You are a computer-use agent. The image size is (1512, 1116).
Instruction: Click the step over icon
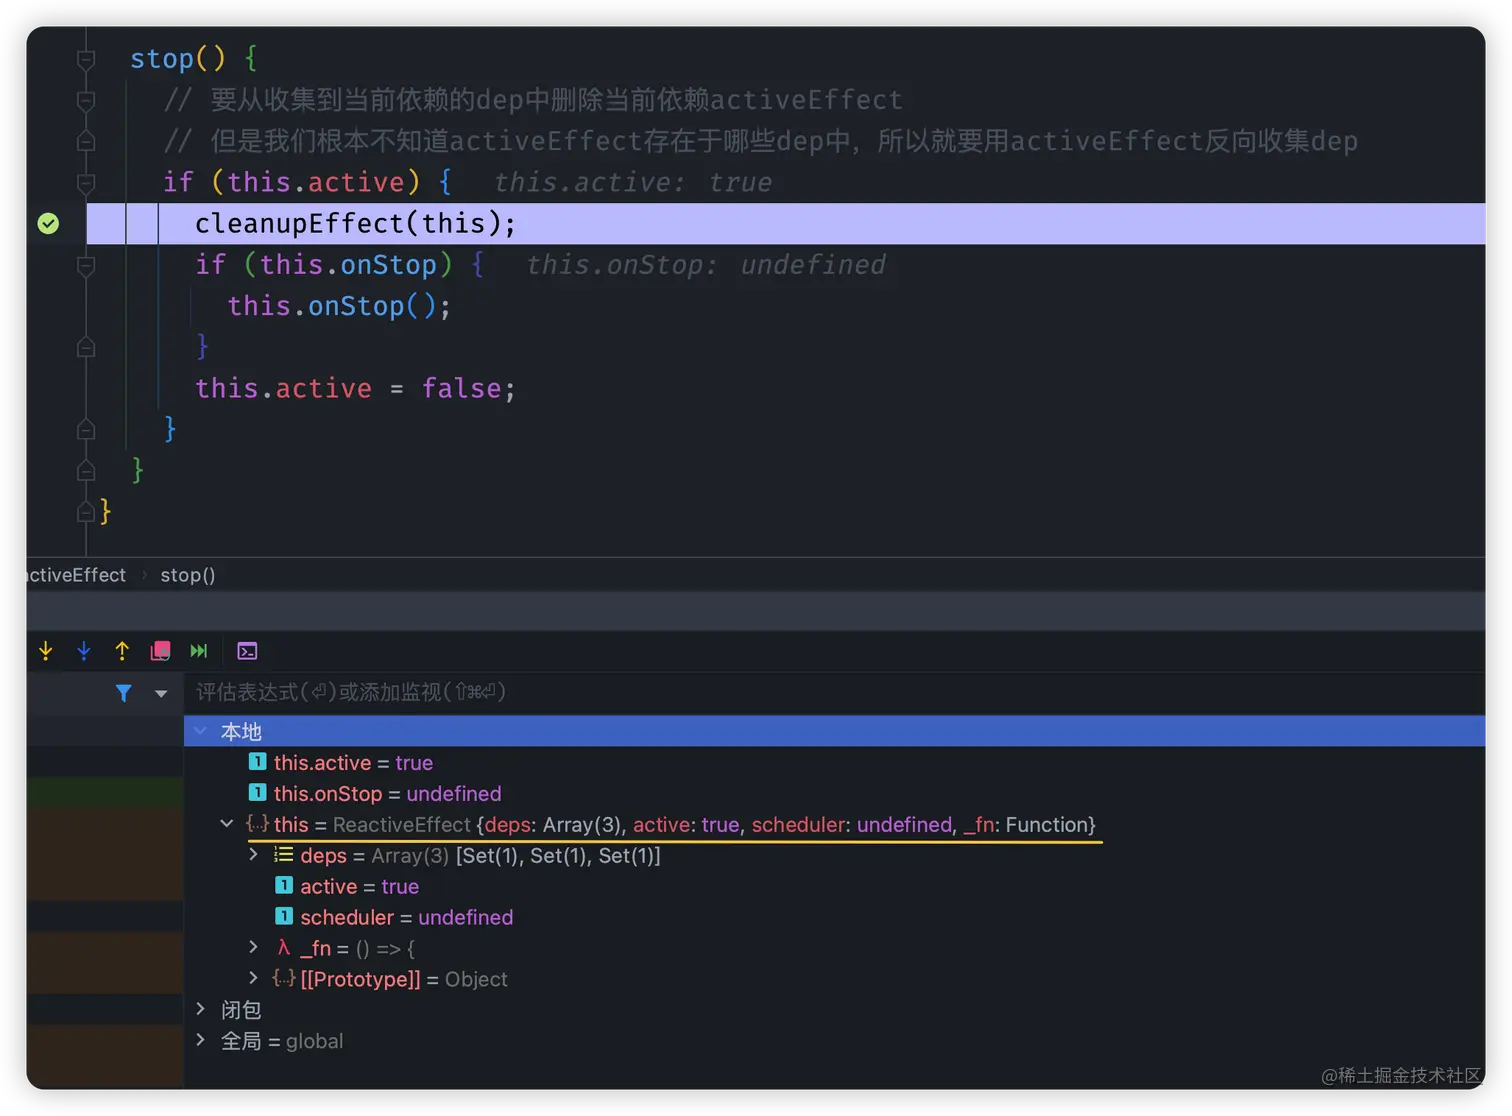click(x=45, y=650)
